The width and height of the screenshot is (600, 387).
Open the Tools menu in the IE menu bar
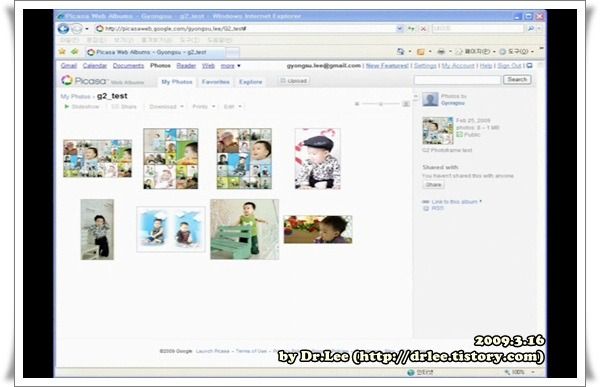click(x=189, y=40)
